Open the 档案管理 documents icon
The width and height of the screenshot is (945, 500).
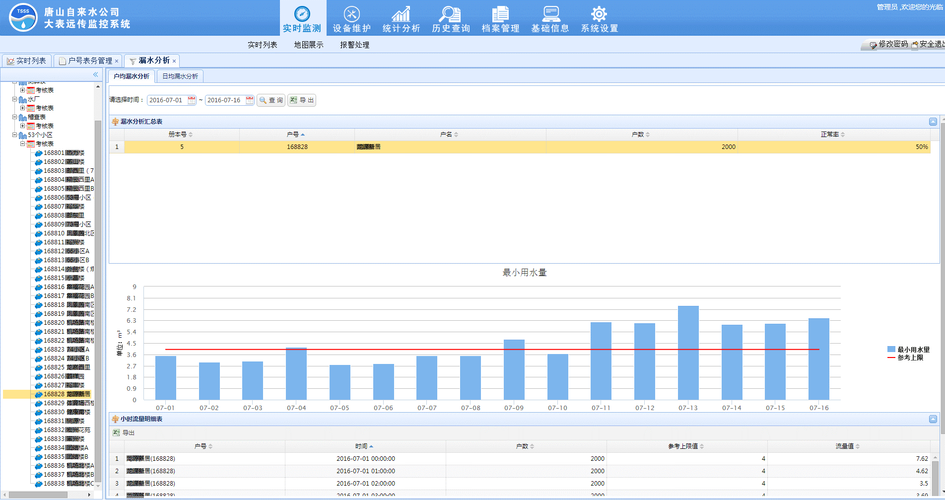click(500, 14)
